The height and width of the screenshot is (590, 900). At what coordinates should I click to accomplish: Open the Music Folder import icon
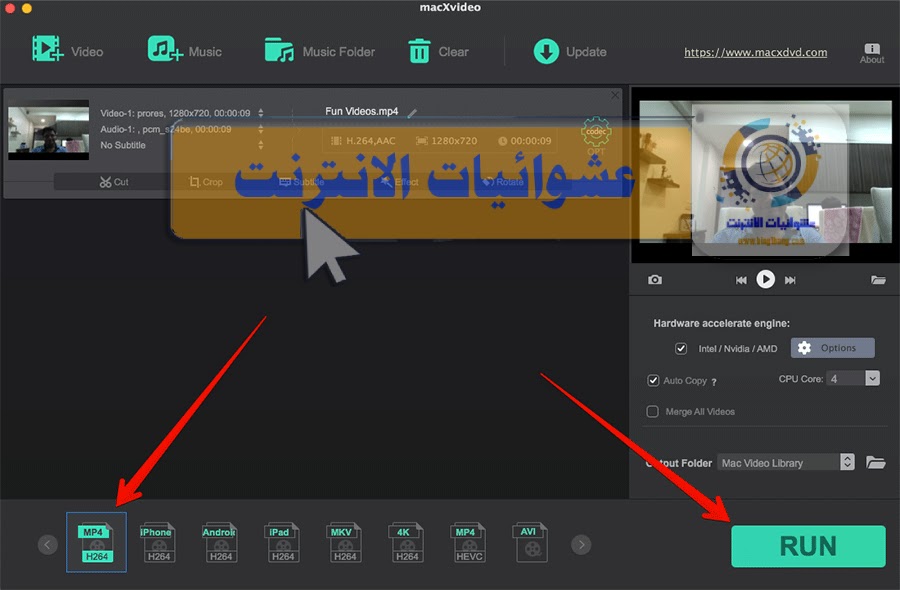pyautogui.click(x=279, y=51)
